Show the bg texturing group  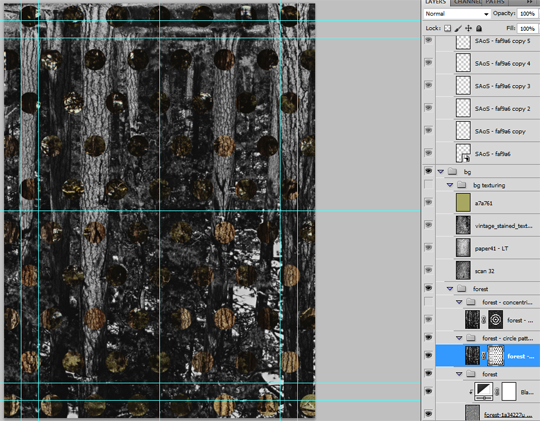pos(428,185)
